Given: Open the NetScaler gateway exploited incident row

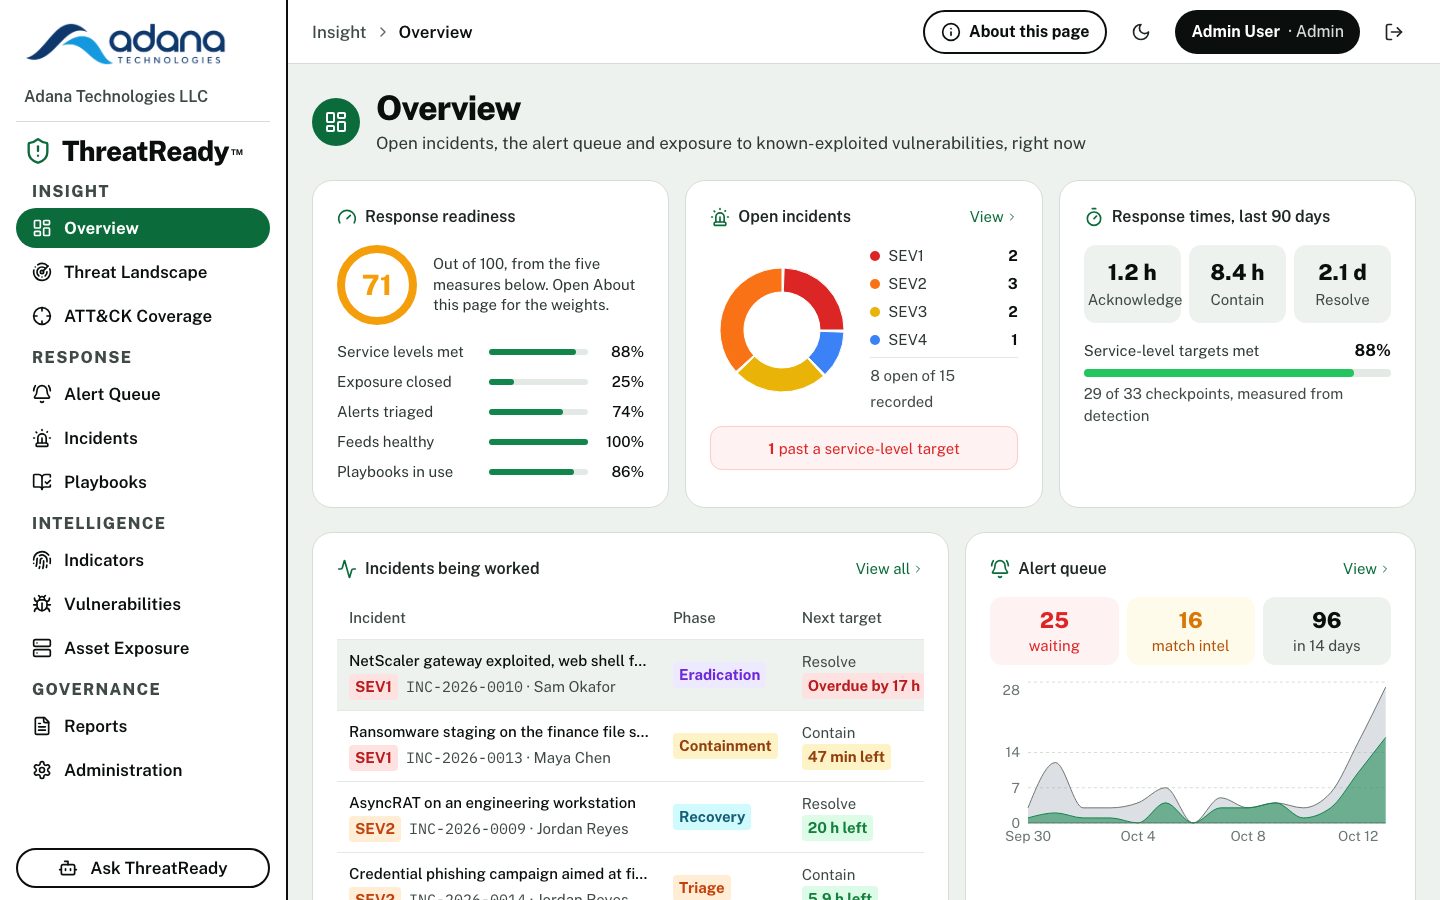Looking at the screenshot, I should pyautogui.click(x=630, y=675).
